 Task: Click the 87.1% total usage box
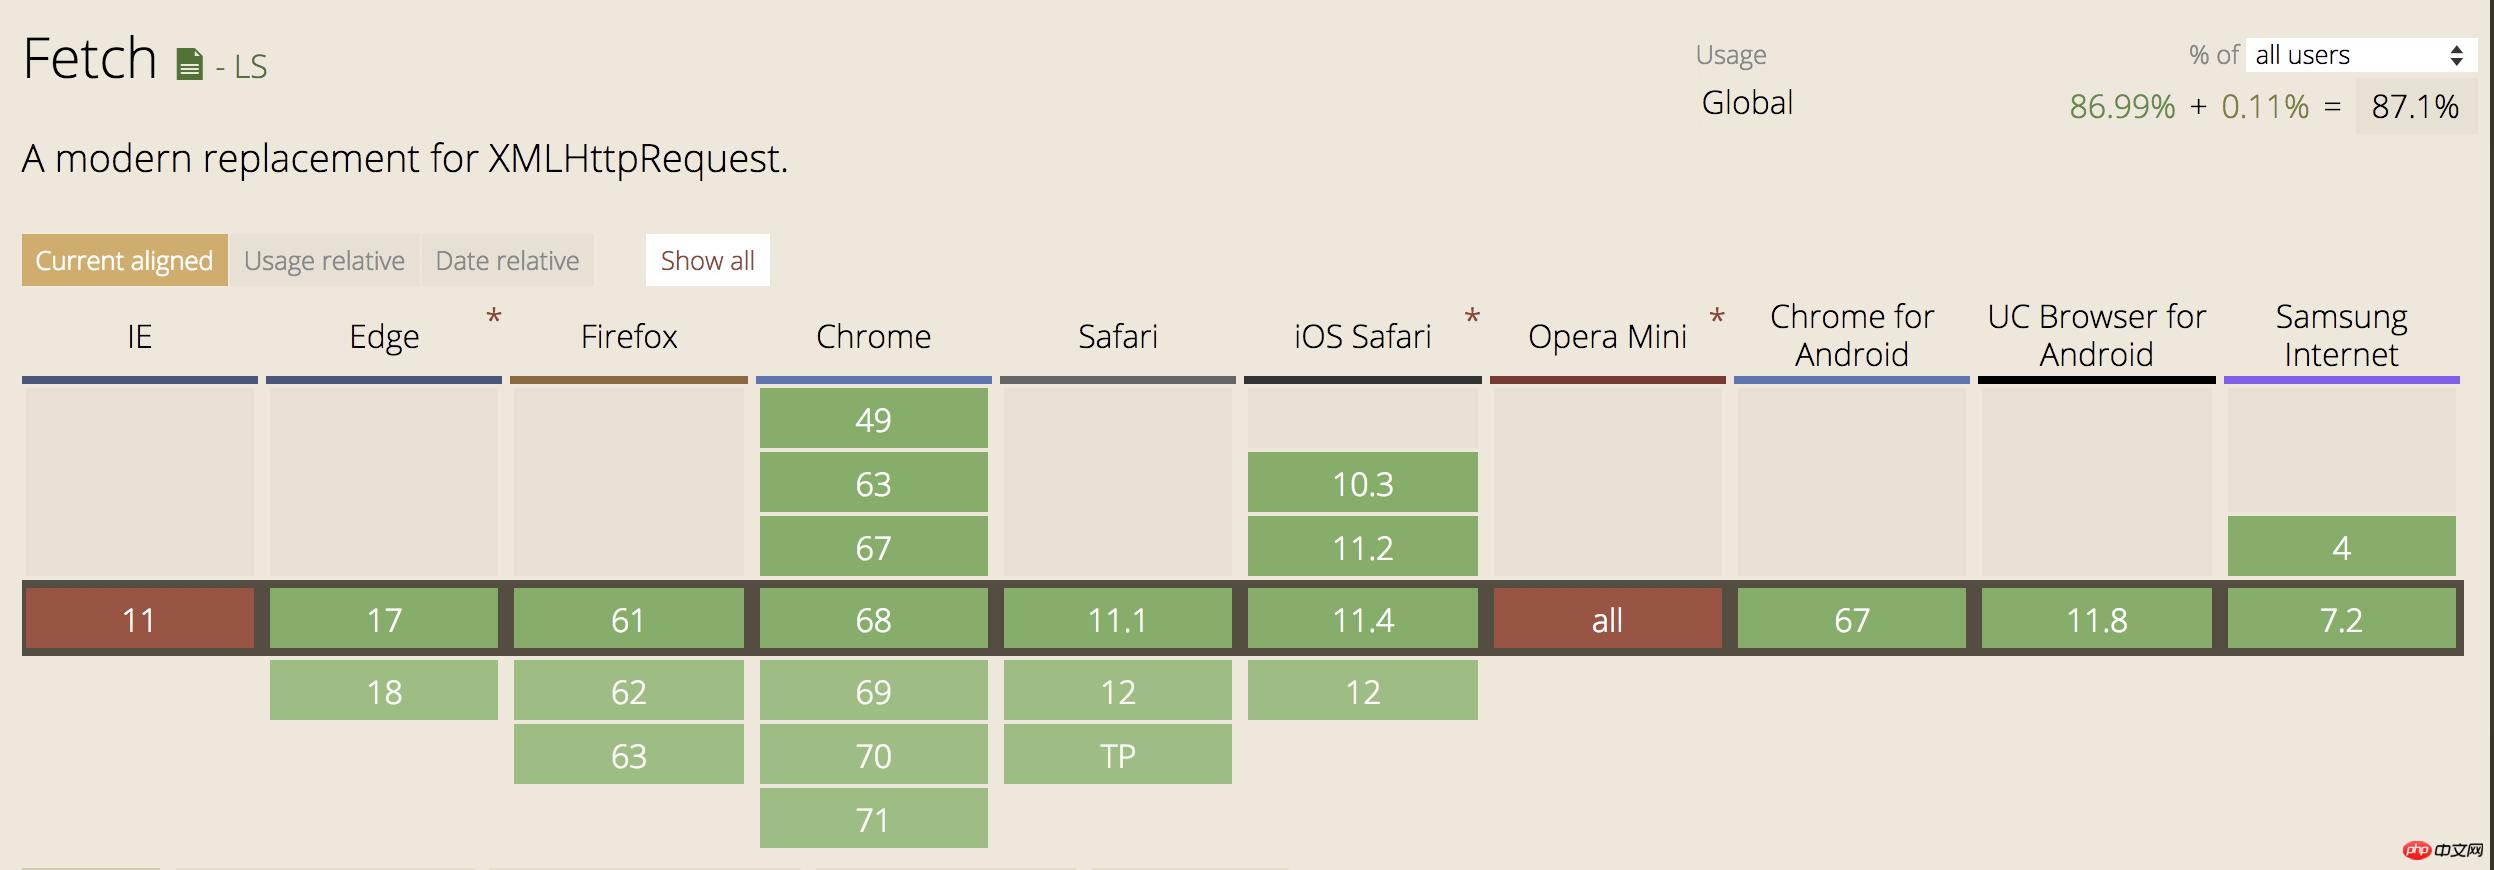(2415, 106)
